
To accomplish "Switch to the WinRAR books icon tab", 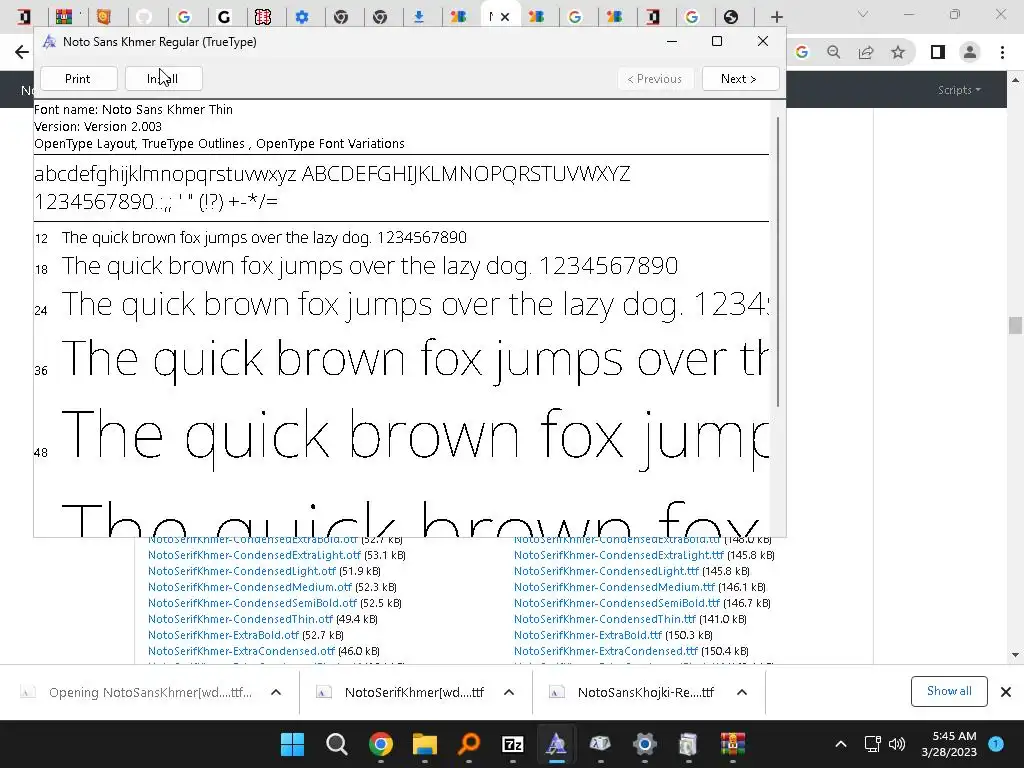I will (64, 17).
